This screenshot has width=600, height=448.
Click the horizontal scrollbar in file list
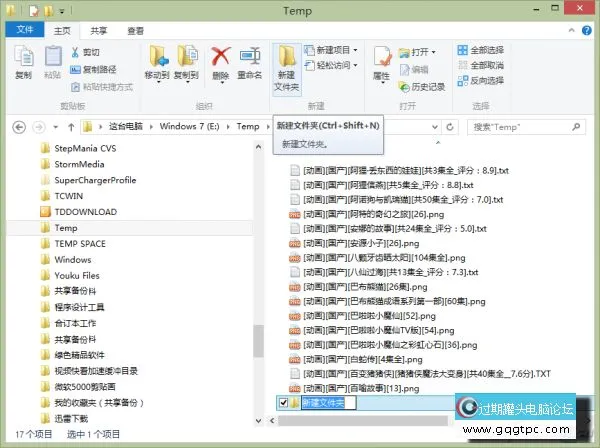coord(363,421)
